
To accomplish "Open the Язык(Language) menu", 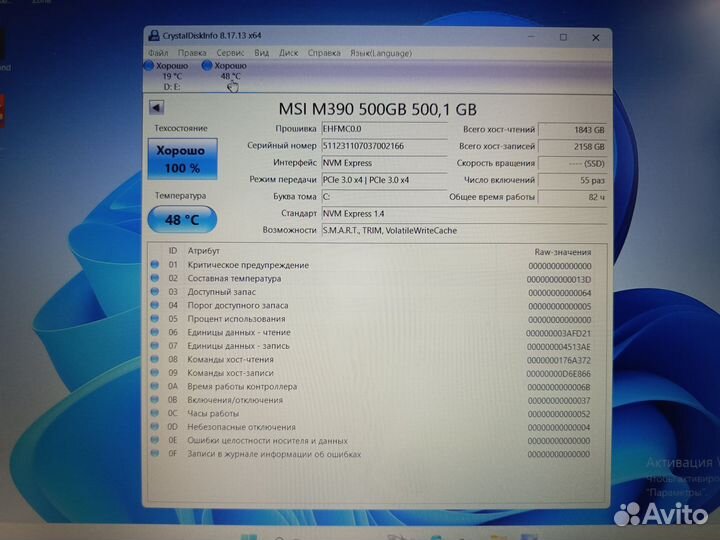I will (x=381, y=53).
